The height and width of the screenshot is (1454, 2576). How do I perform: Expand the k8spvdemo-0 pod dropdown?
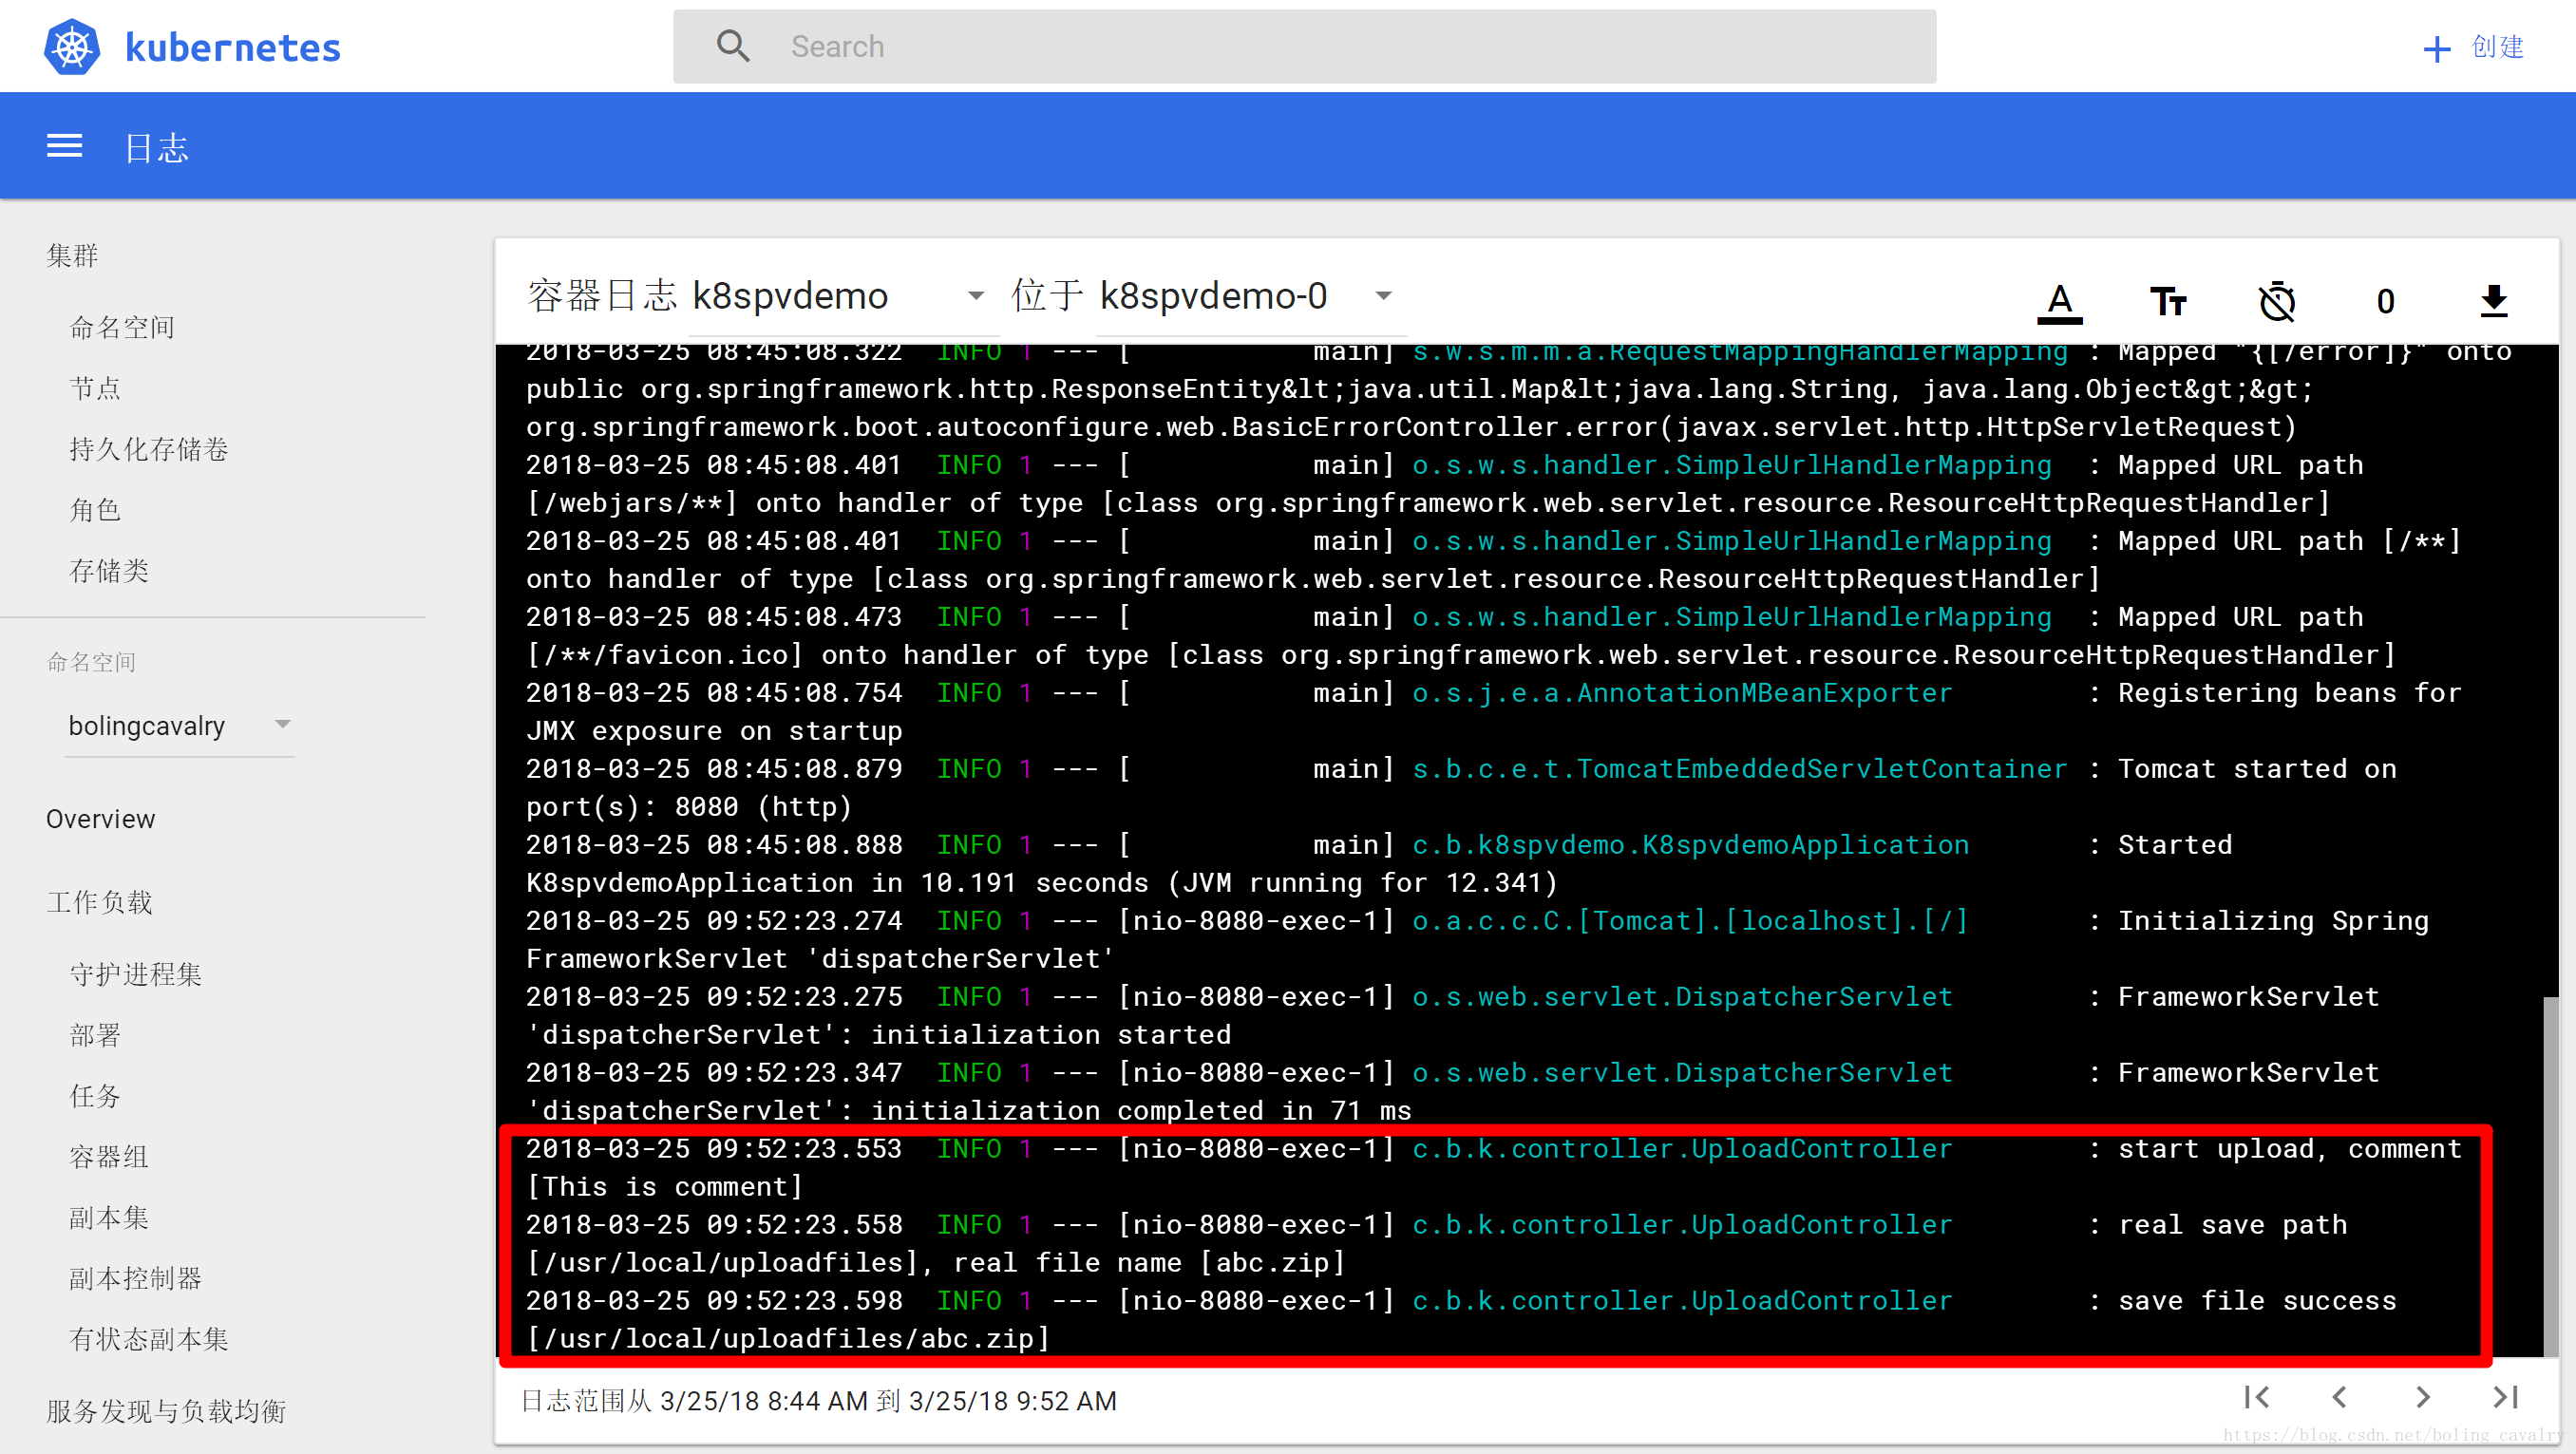click(x=1383, y=296)
